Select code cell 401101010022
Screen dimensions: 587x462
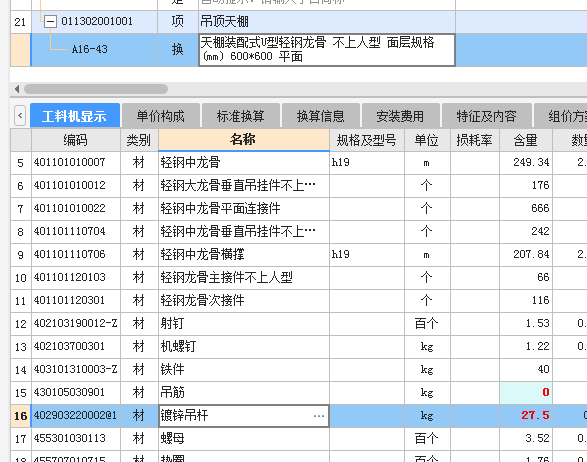(x=76, y=209)
